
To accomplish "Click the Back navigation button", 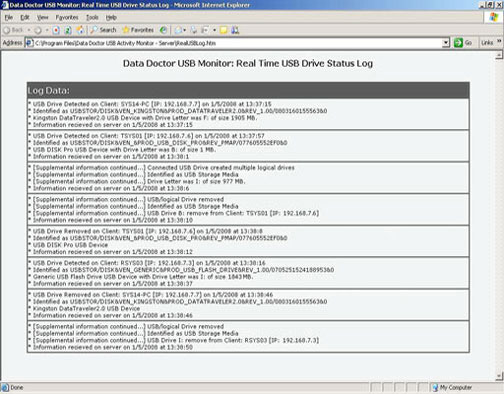I will click(x=13, y=30).
